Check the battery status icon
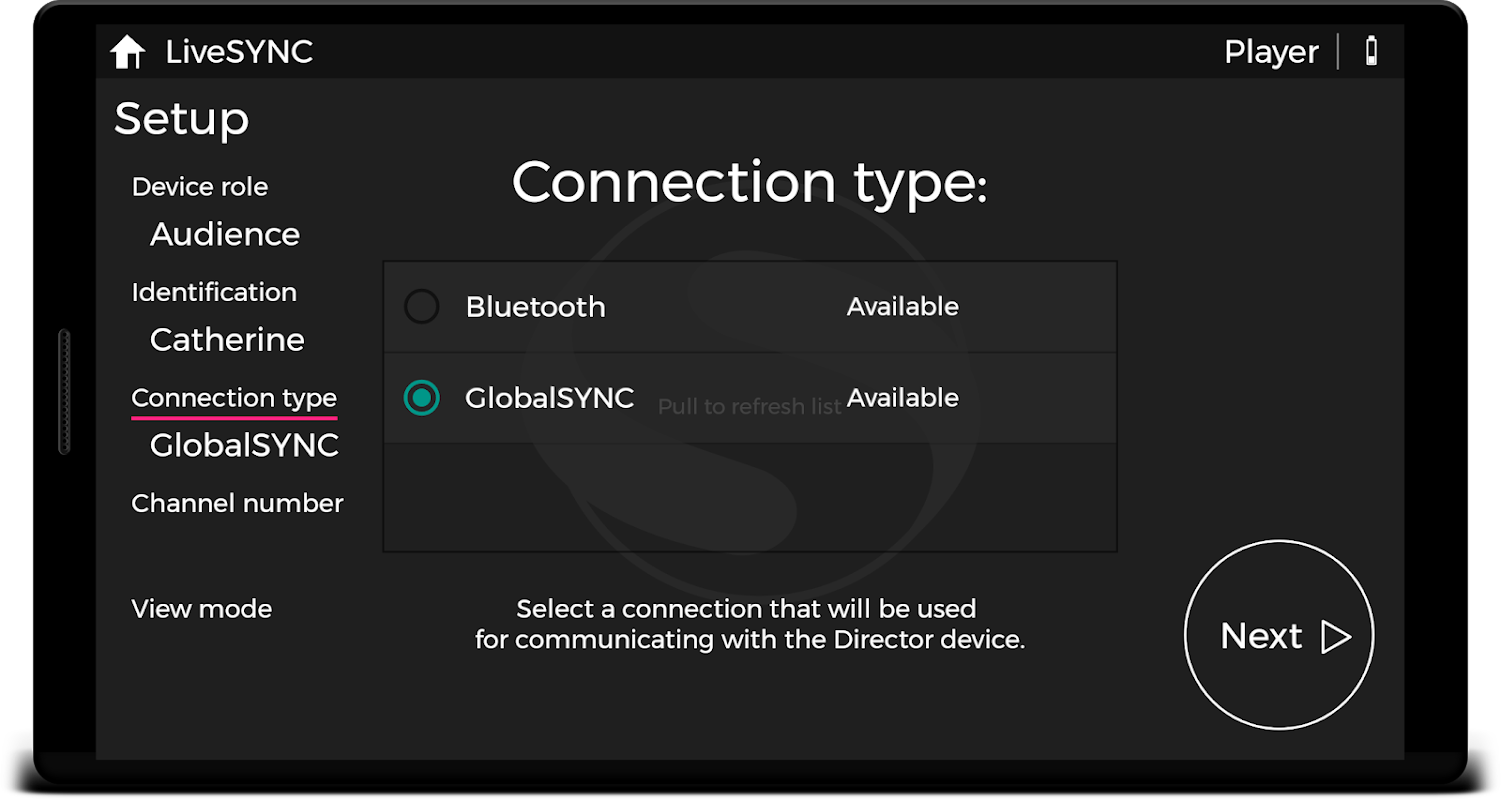 (x=1372, y=51)
